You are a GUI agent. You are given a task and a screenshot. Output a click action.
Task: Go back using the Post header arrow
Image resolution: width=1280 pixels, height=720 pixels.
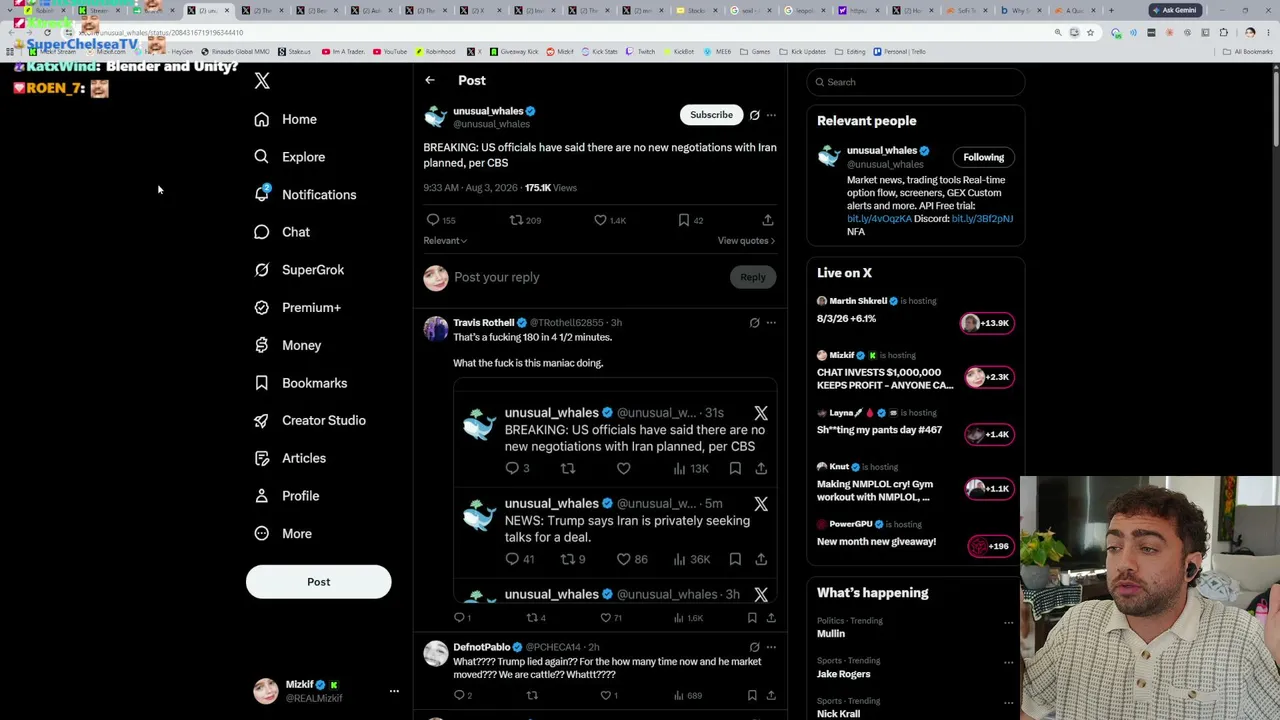(430, 80)
